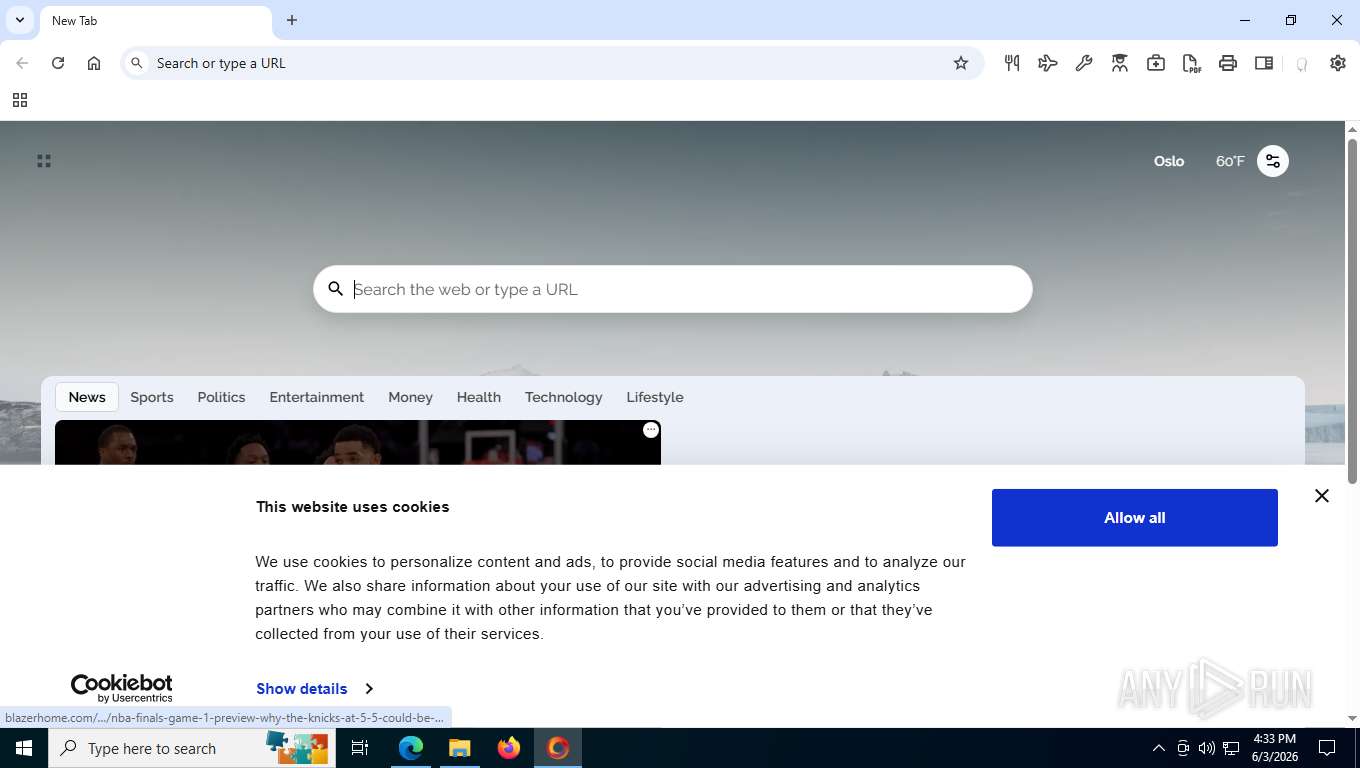Viewport: 1360px width, 768px height.
Task: Close the cookie consent banner
Action: click(1322, 496)
